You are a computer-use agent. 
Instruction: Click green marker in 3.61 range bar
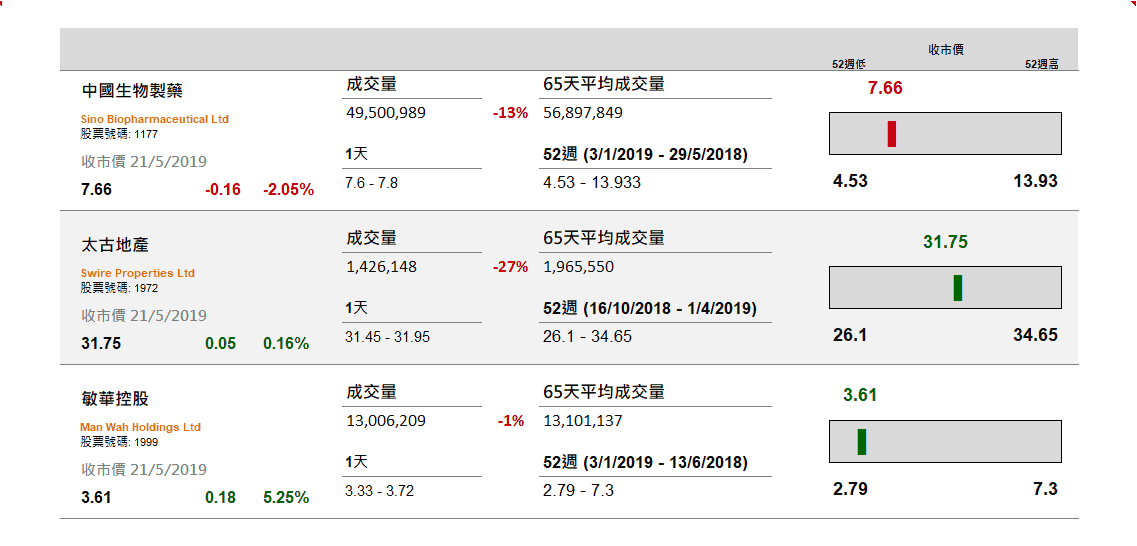[x=861, y=442]
